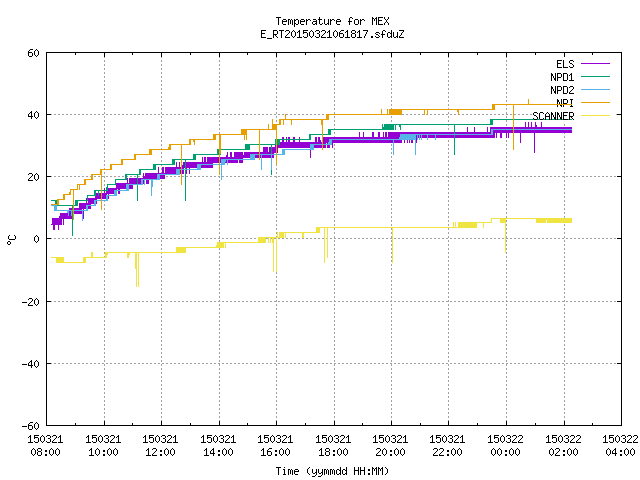The height and width of the screenshot is (480, 640).
Task: Click the x-axis label 150321 14:00
Action: pos(218,446)
